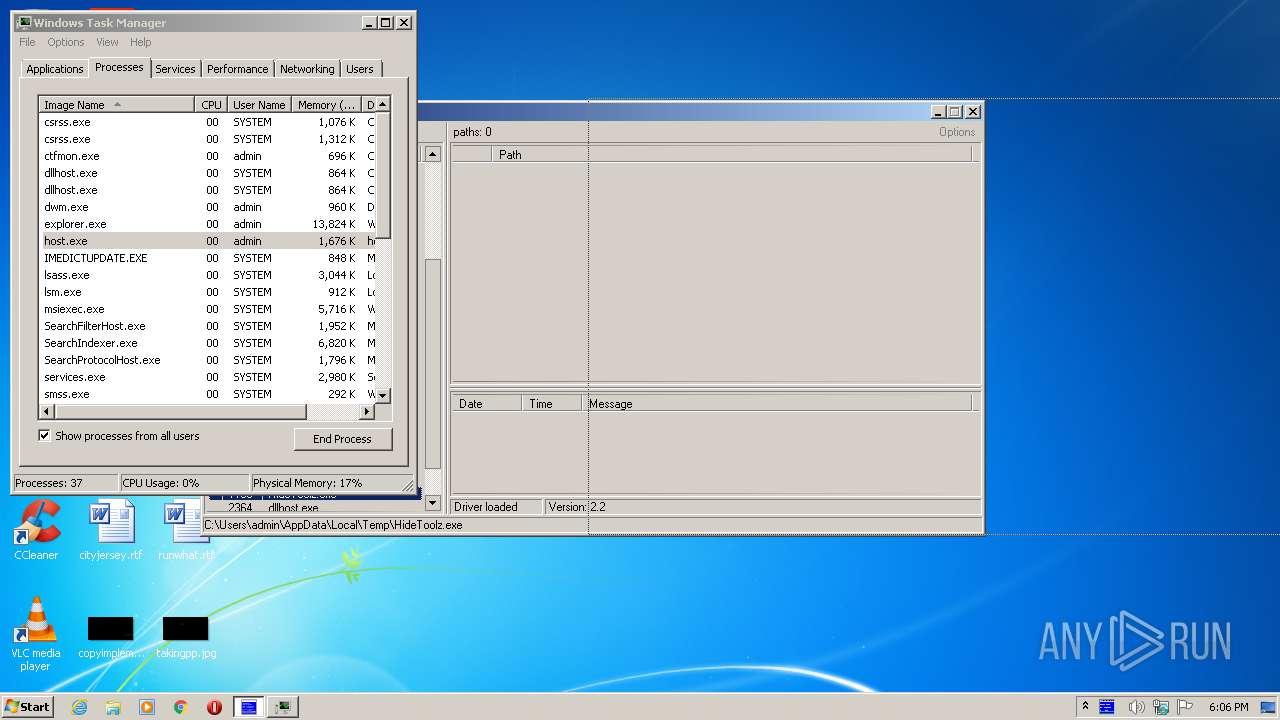The image size is (1280, 720).
Task: Click the Message column header in HideToolz
Action: (x=777, y=404)
